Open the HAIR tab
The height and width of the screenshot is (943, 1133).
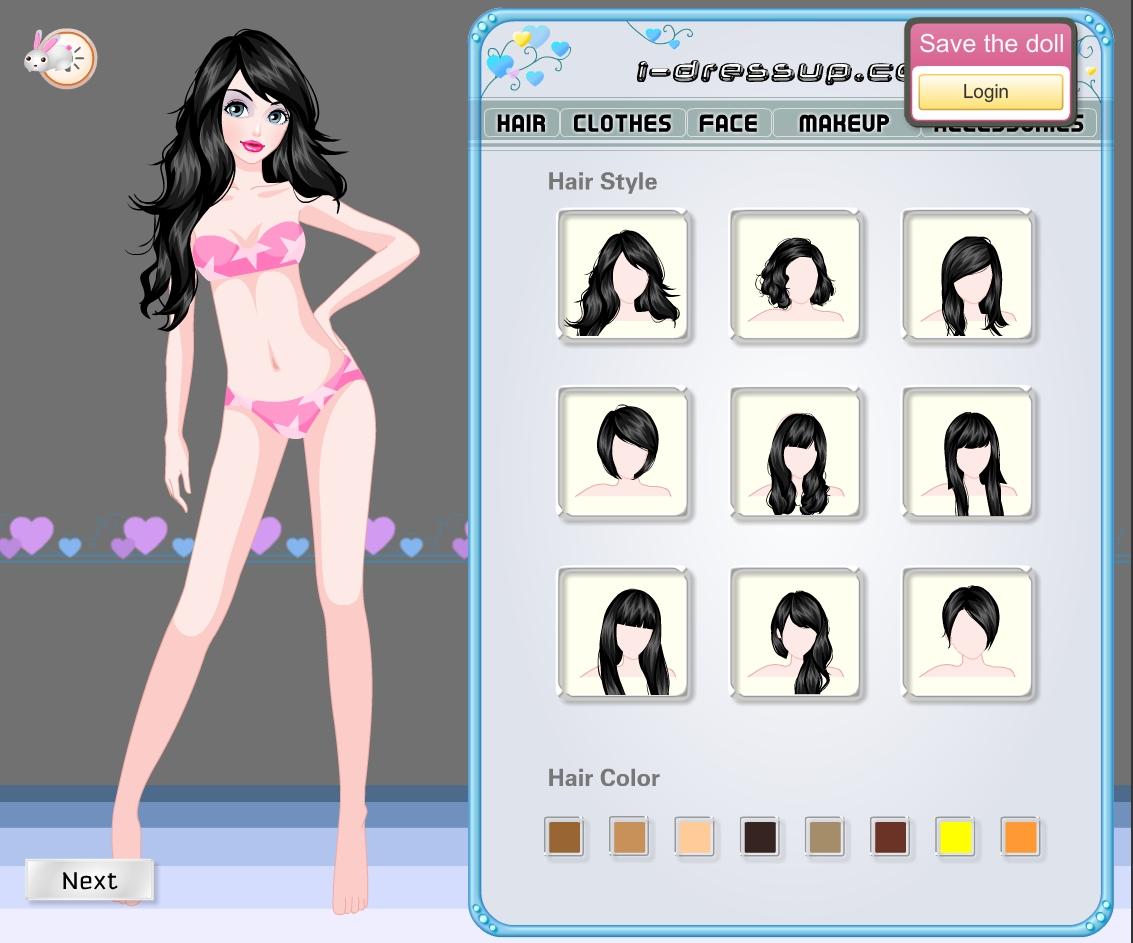(x=521, y=123)
